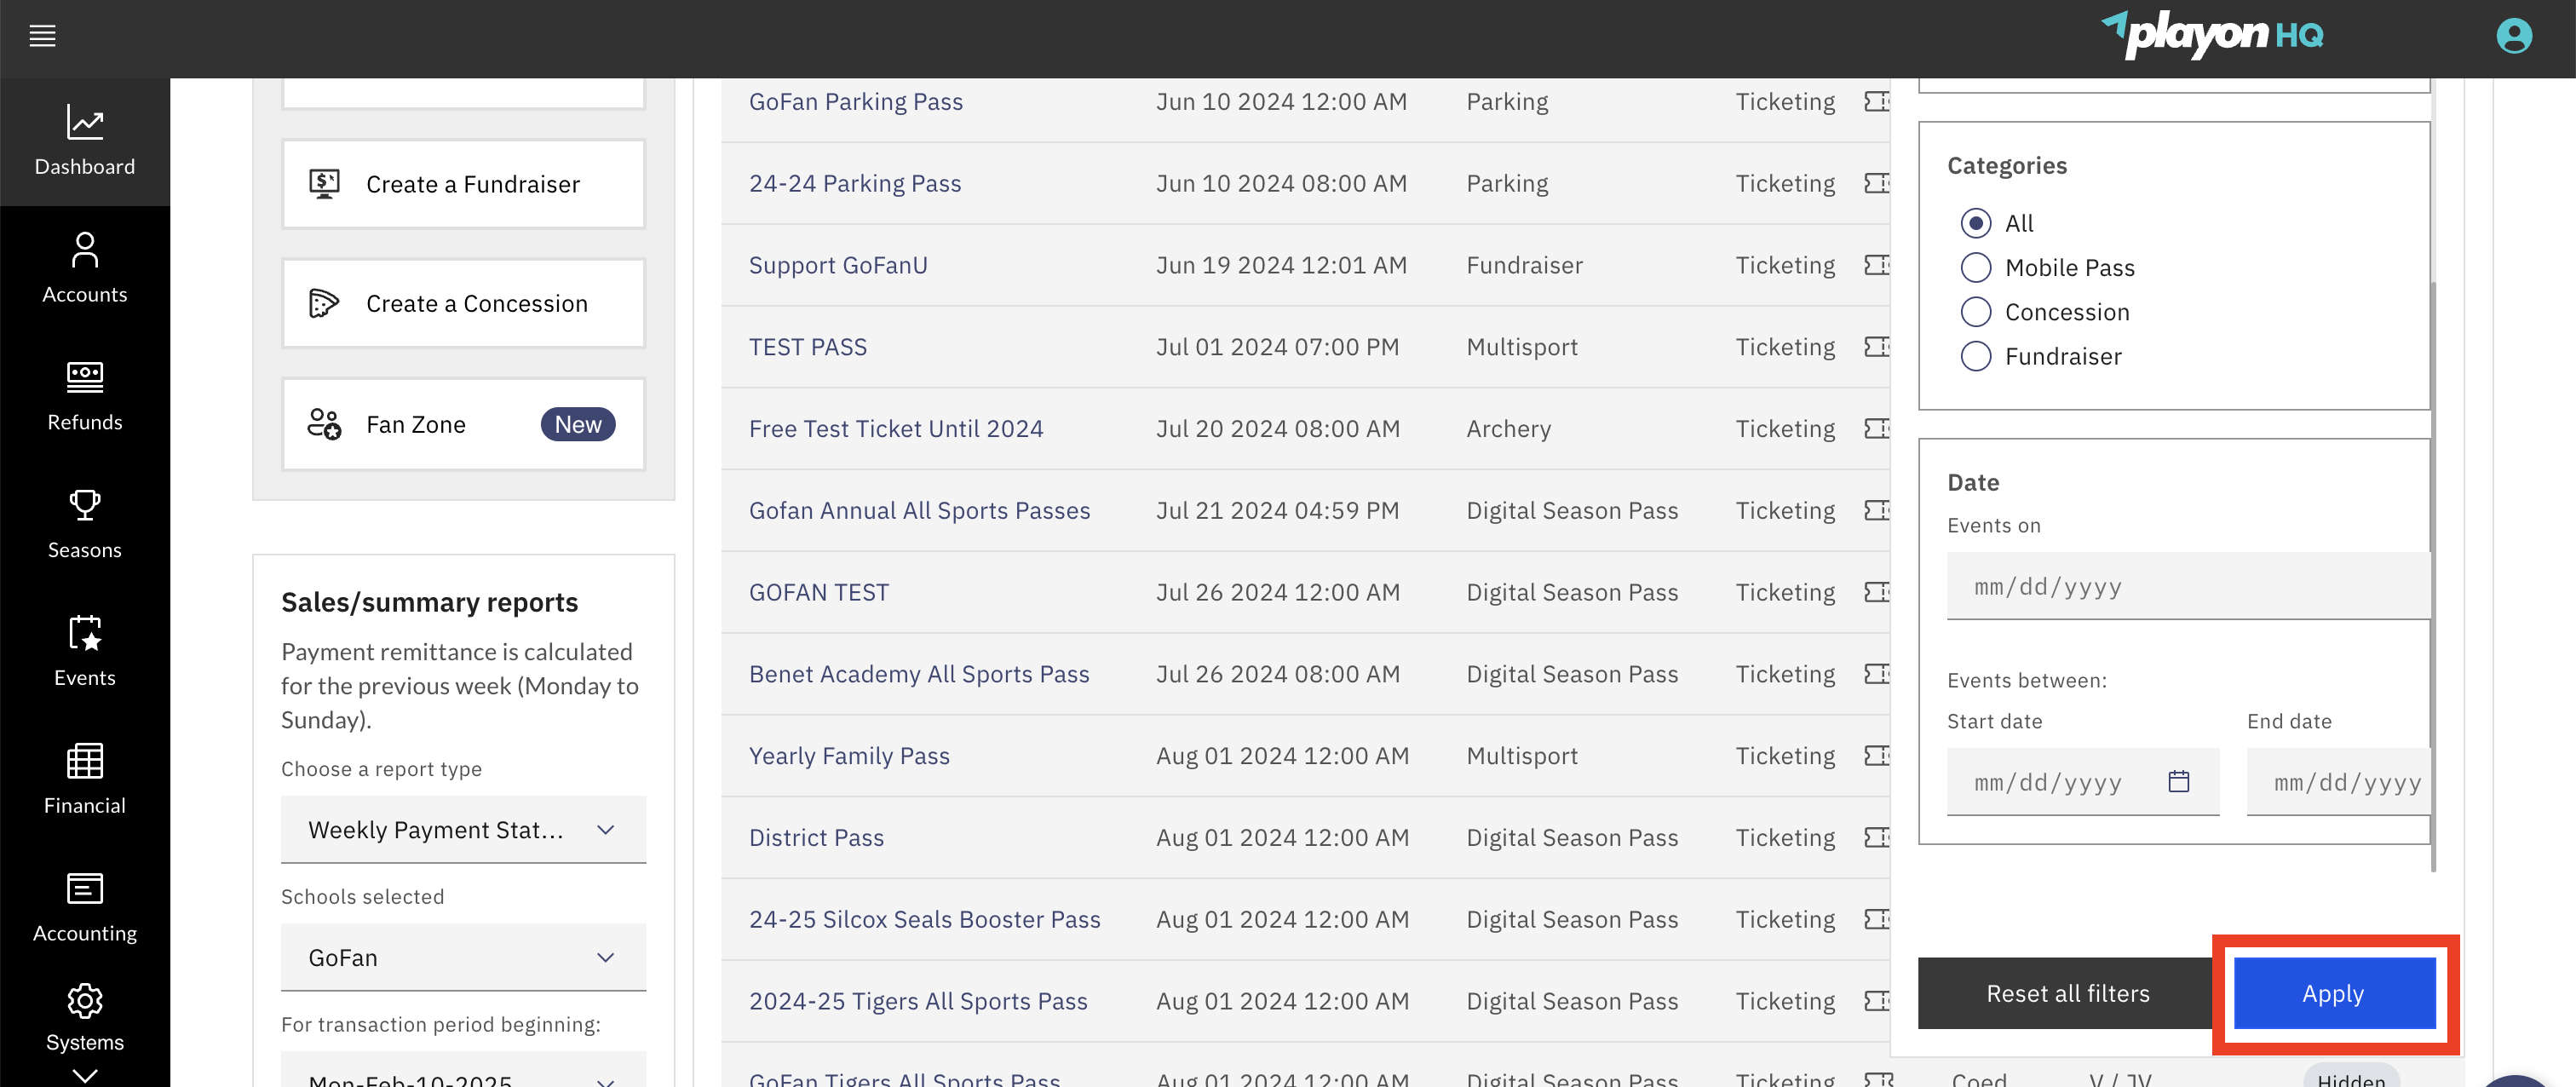2576x1087 pixels.
Task: Open GoFan Parking Pass event link
Action: tap(856, 102)
